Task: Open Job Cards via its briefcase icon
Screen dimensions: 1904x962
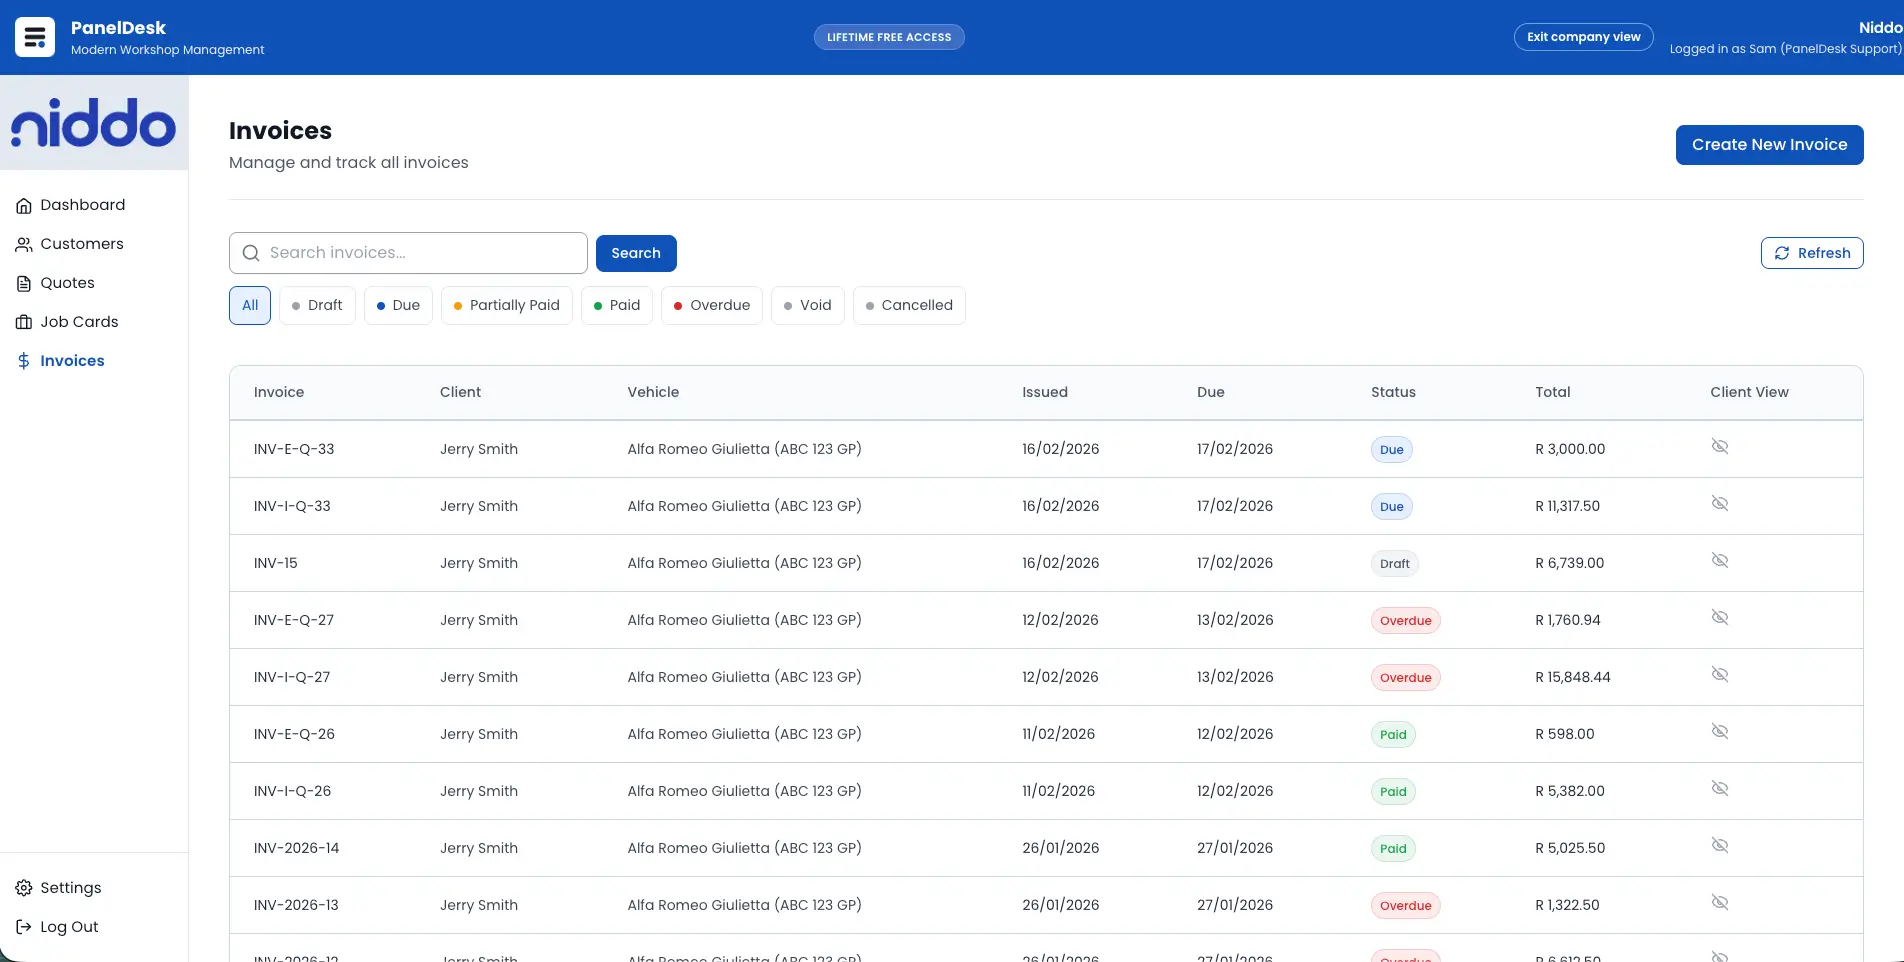Action: (24, 321)
